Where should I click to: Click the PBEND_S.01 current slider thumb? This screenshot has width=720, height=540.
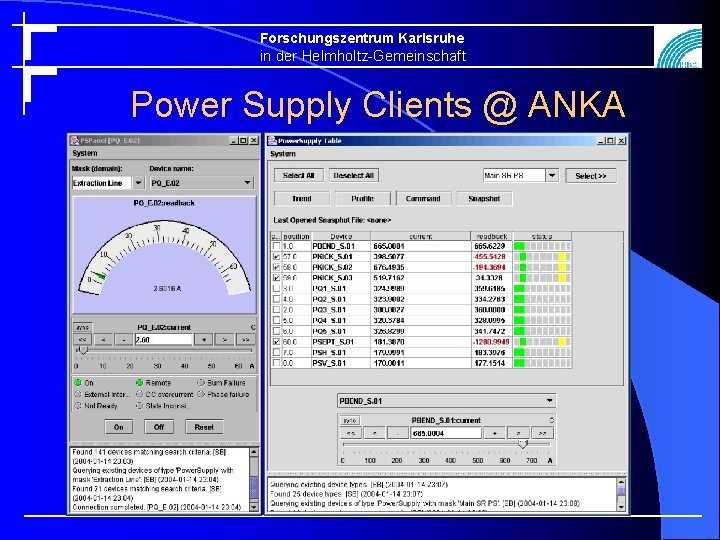(x=523, y=444)
